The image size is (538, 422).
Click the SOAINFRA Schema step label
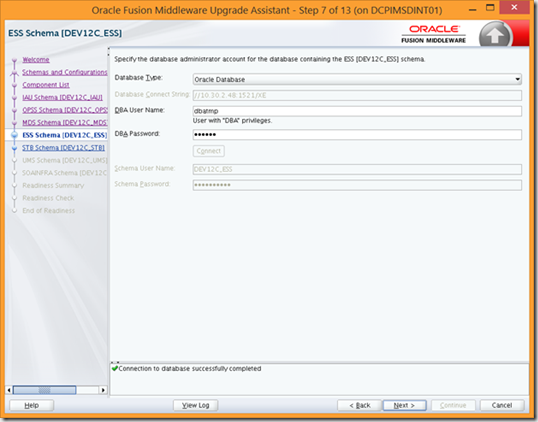click(65, 173)
